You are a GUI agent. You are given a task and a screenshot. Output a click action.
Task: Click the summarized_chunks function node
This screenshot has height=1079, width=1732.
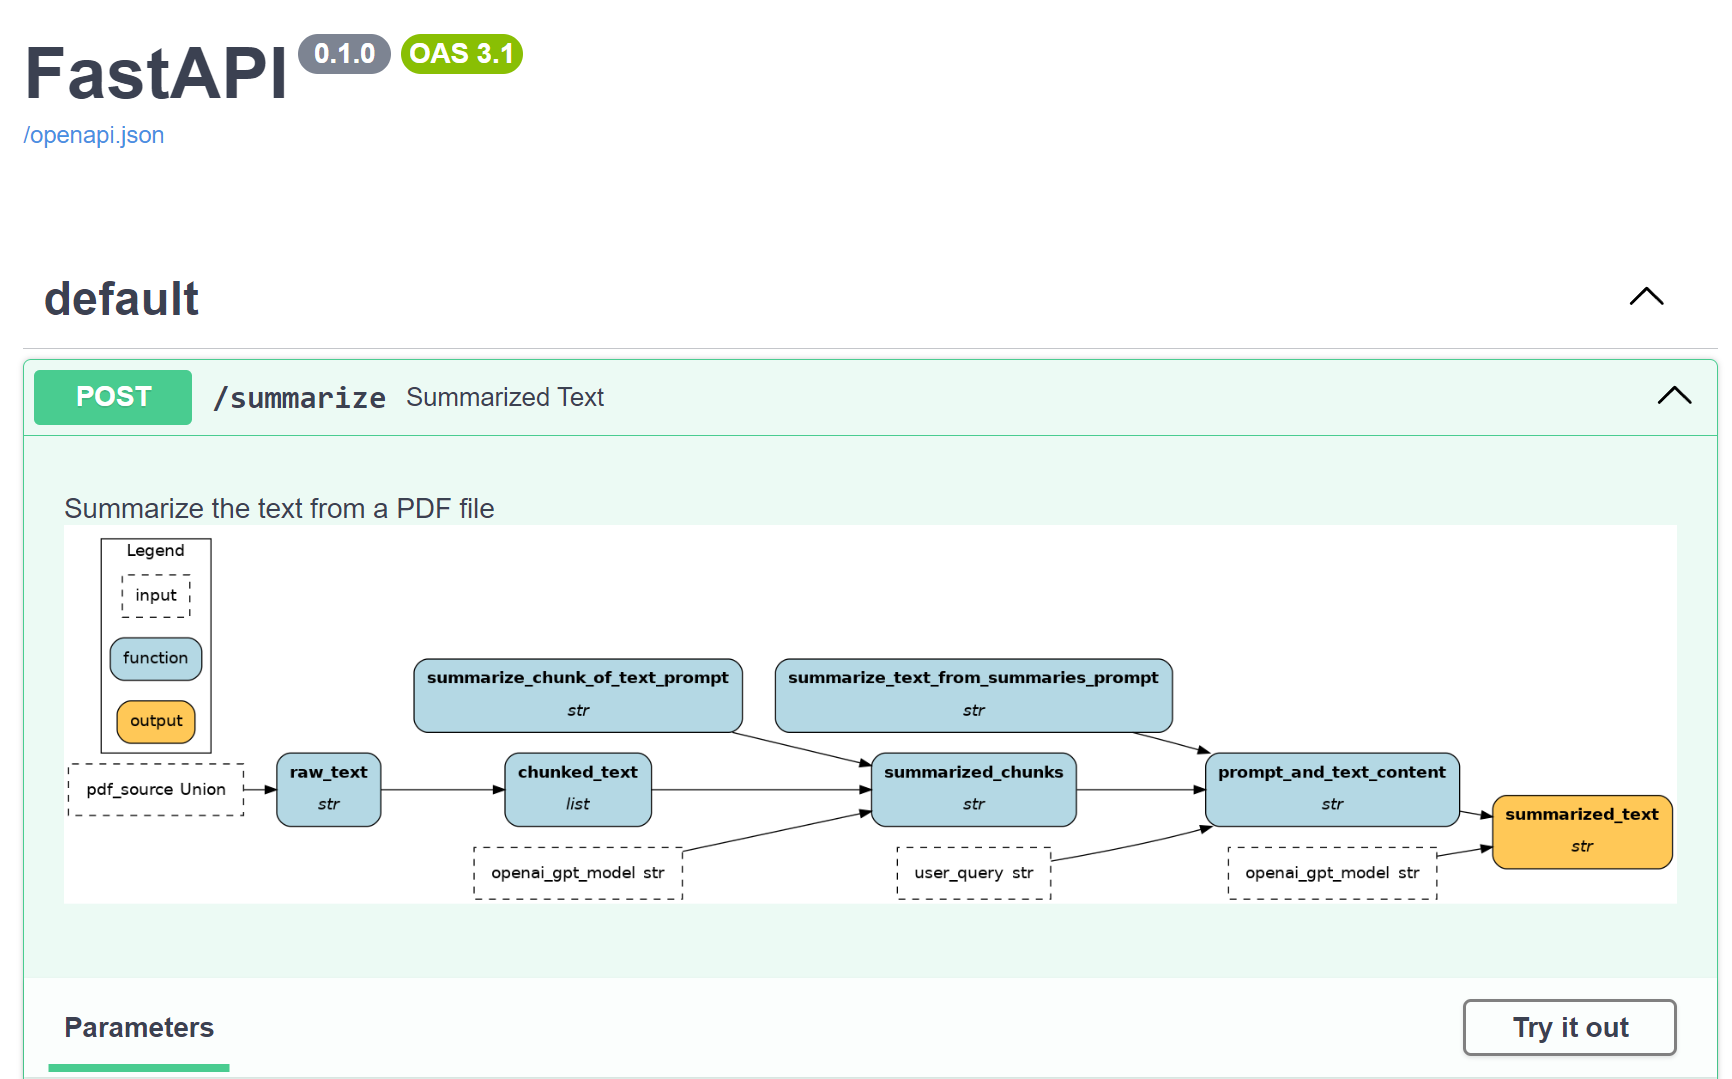[x=973, y=789]
